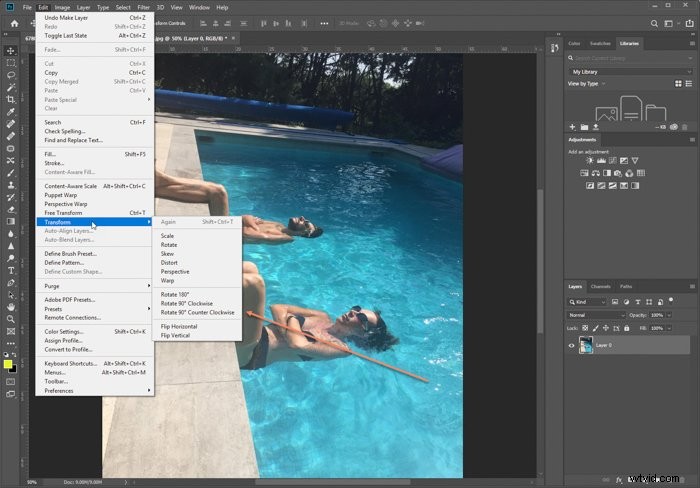Open the Normal blend mode dropdown
Screen dimensions: 700x488
(596, 315)
